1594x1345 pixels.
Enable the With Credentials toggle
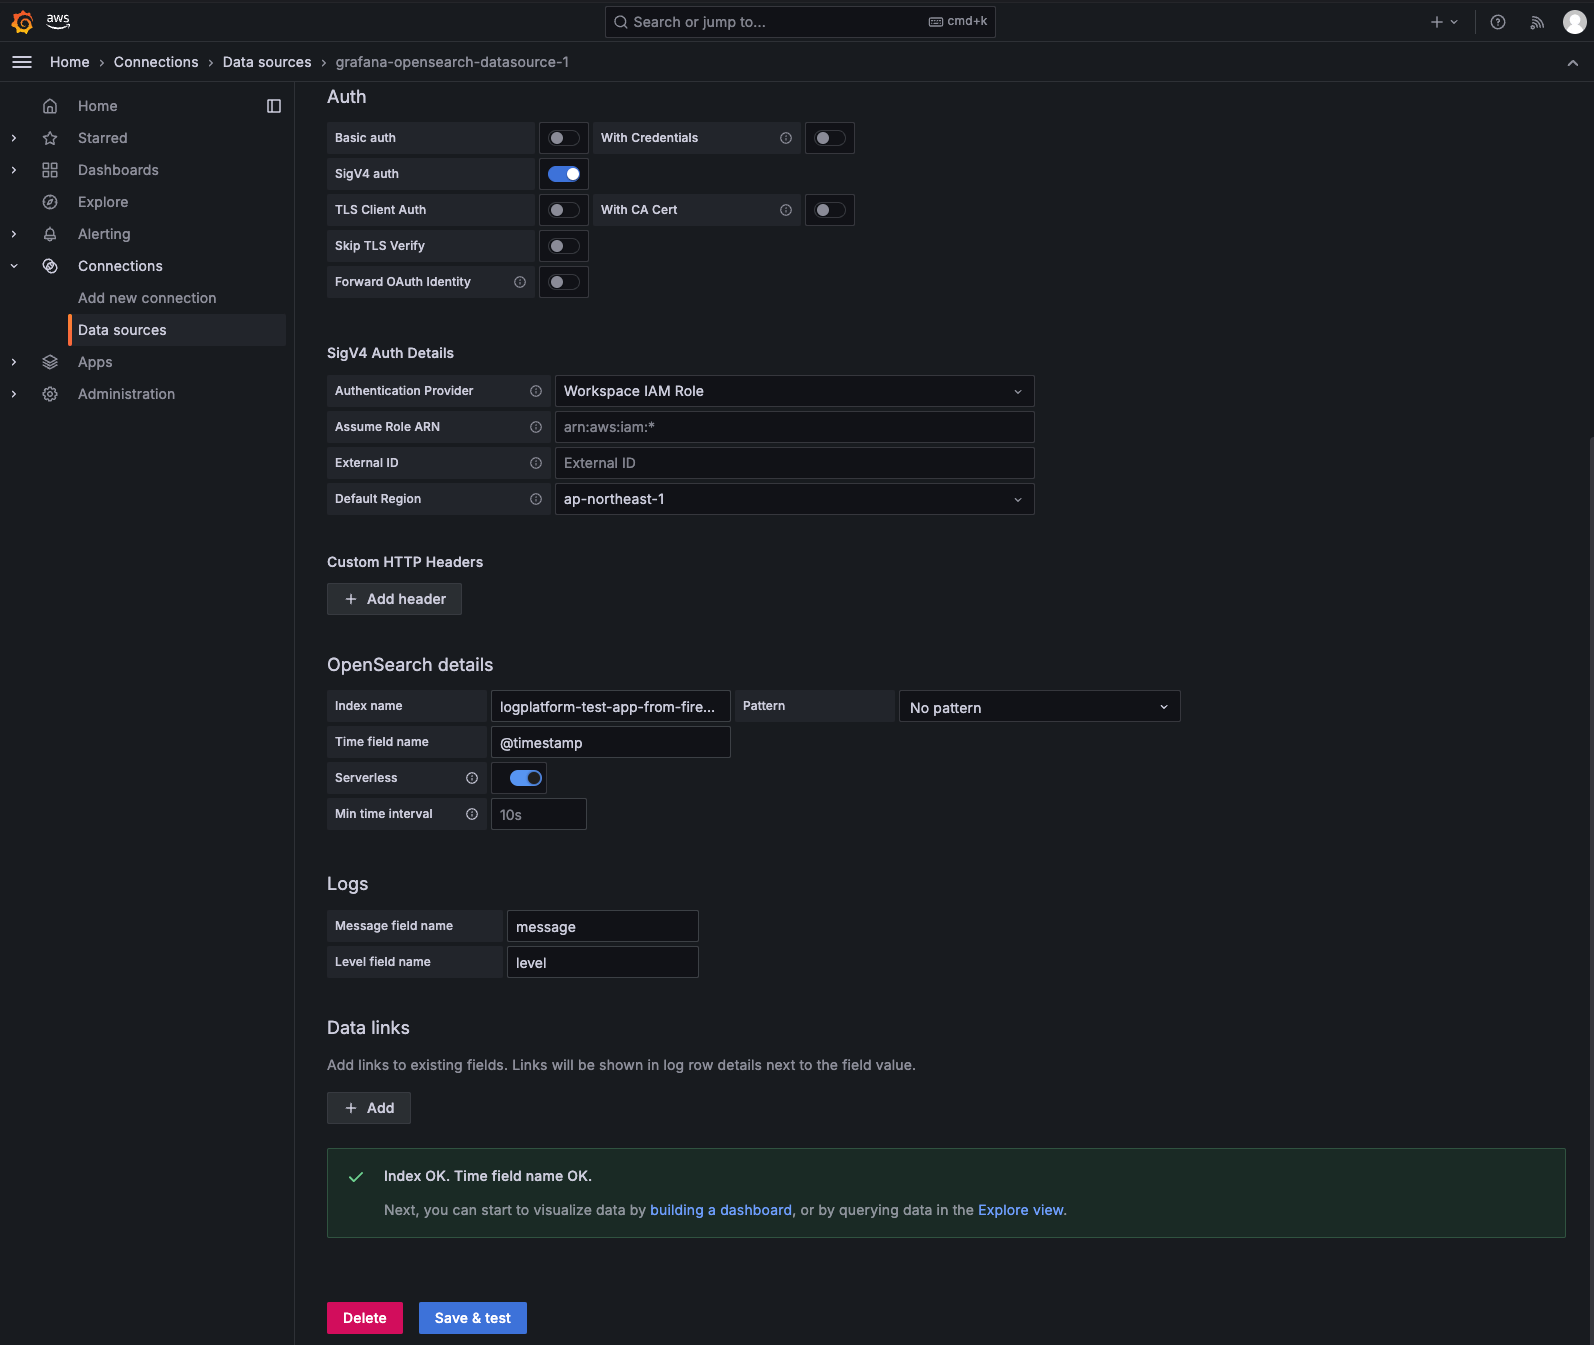[x=830, y=138]
